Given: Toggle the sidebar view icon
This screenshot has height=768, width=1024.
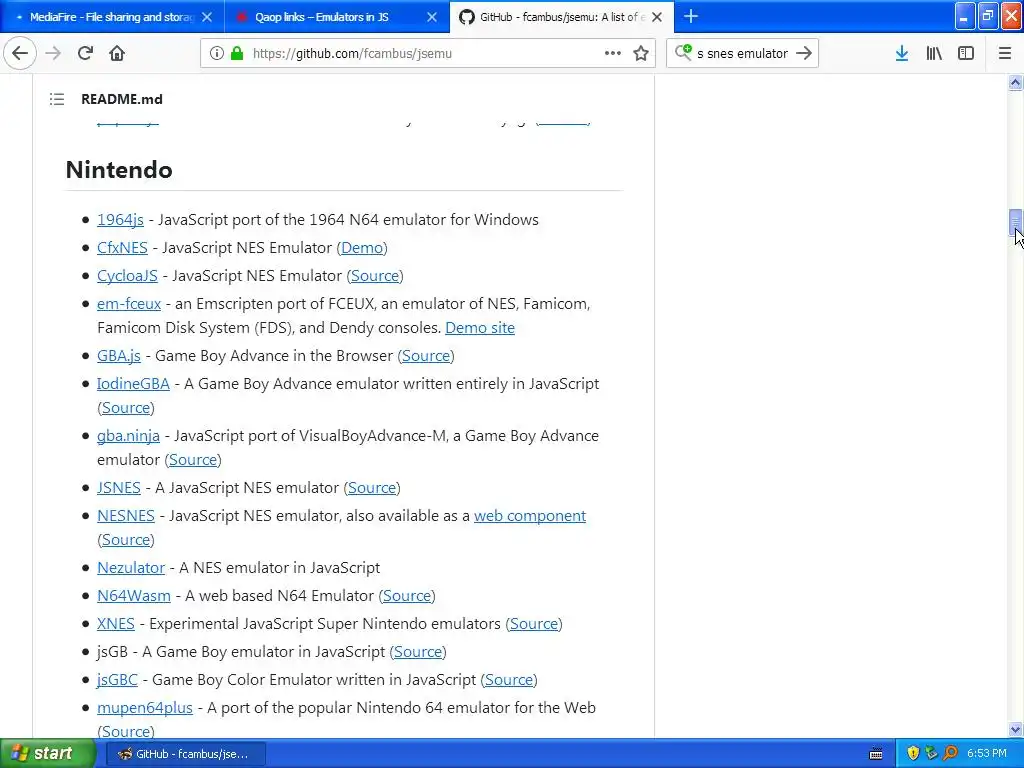Looking at the screenshot, I should [x=966, y=53].
